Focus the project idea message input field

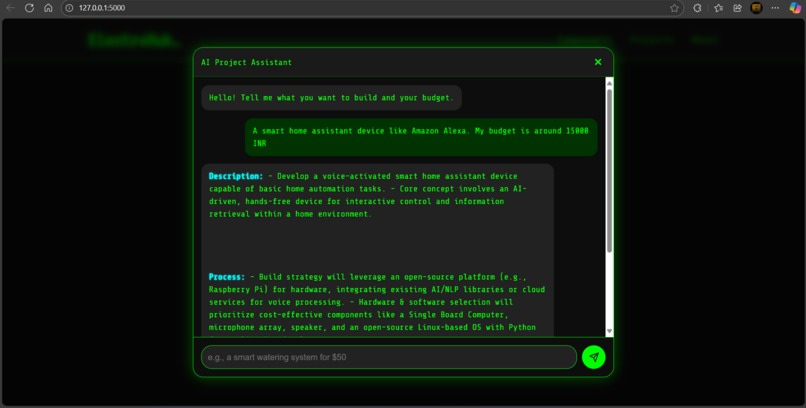(x=389, y=357)
